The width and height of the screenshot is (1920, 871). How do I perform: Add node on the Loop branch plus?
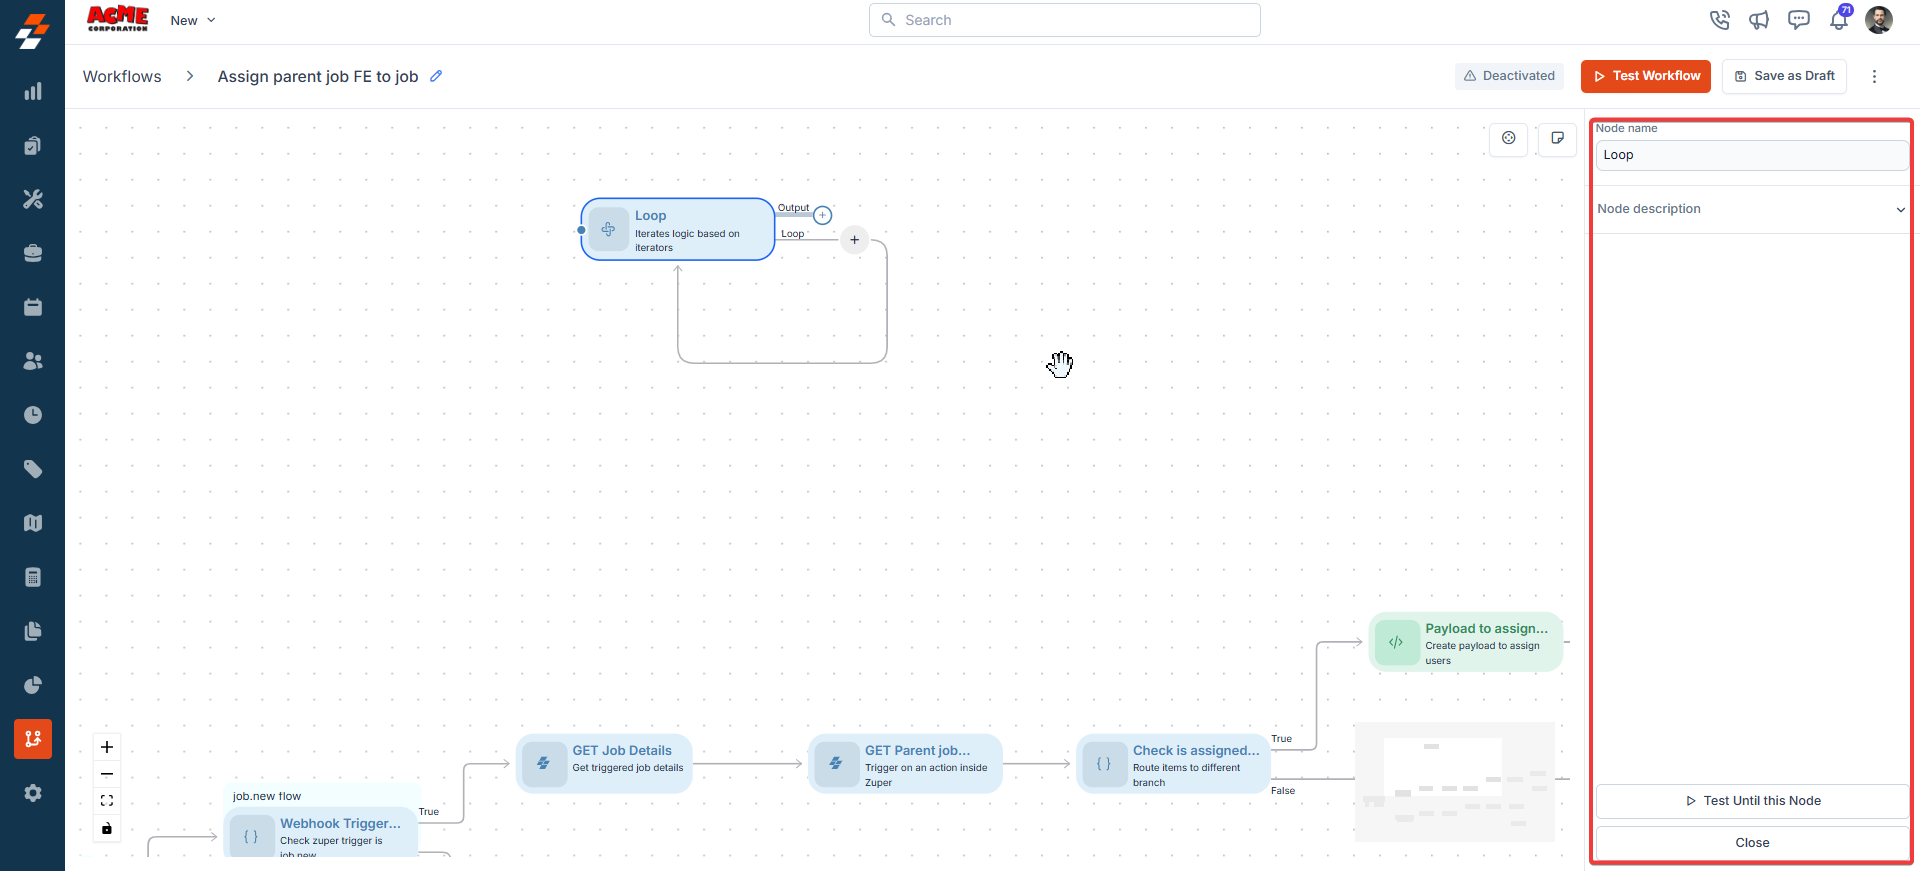[854, 240]
